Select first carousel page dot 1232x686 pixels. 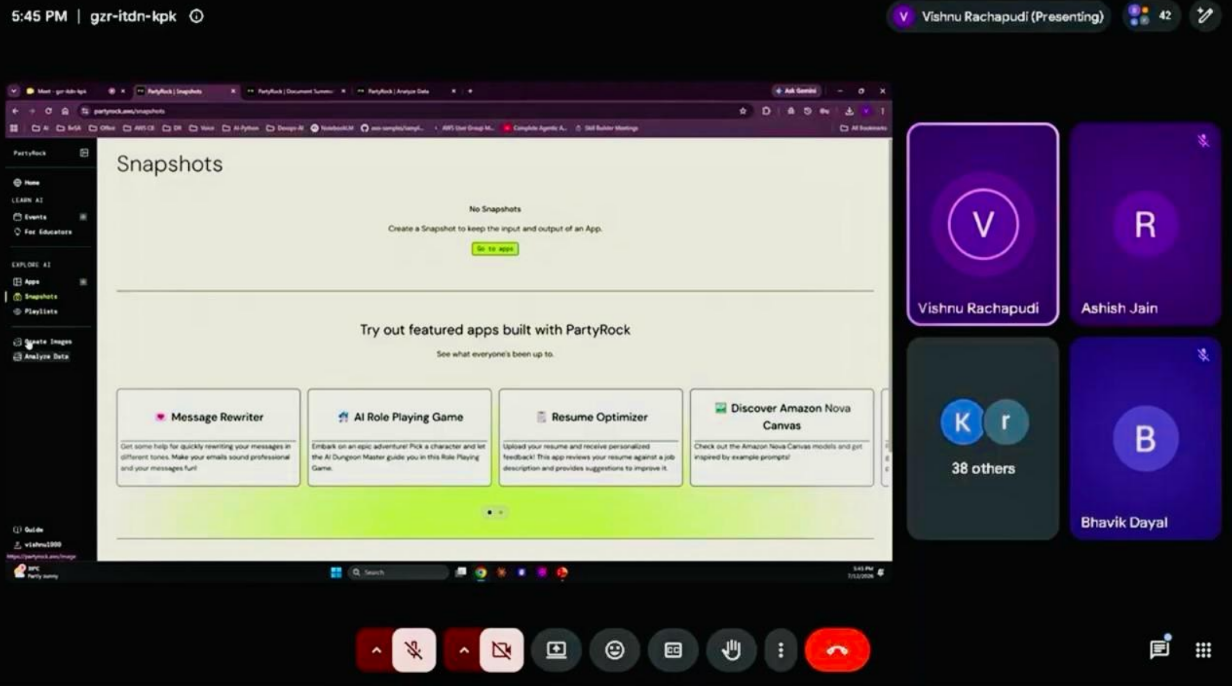489,512
